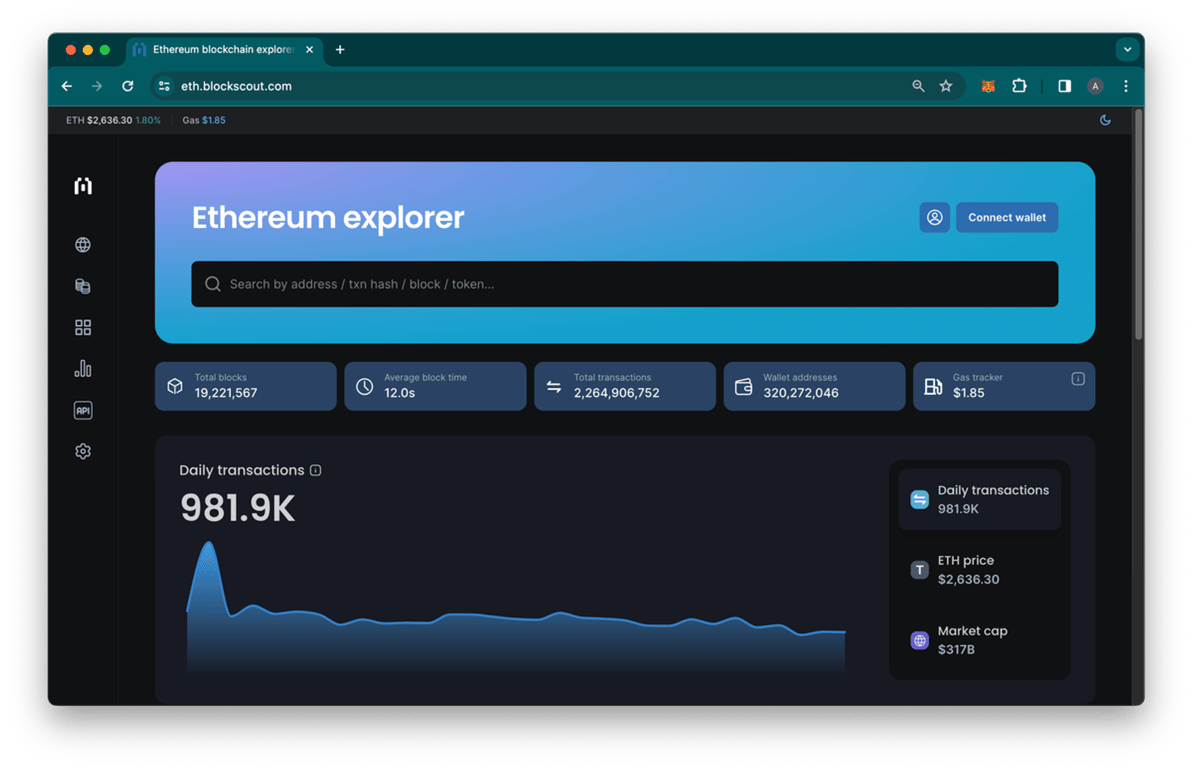The image size is (1192, 768).
Task: Select the globe blockchain icon in the sidebar
Action: pos(83,244)
